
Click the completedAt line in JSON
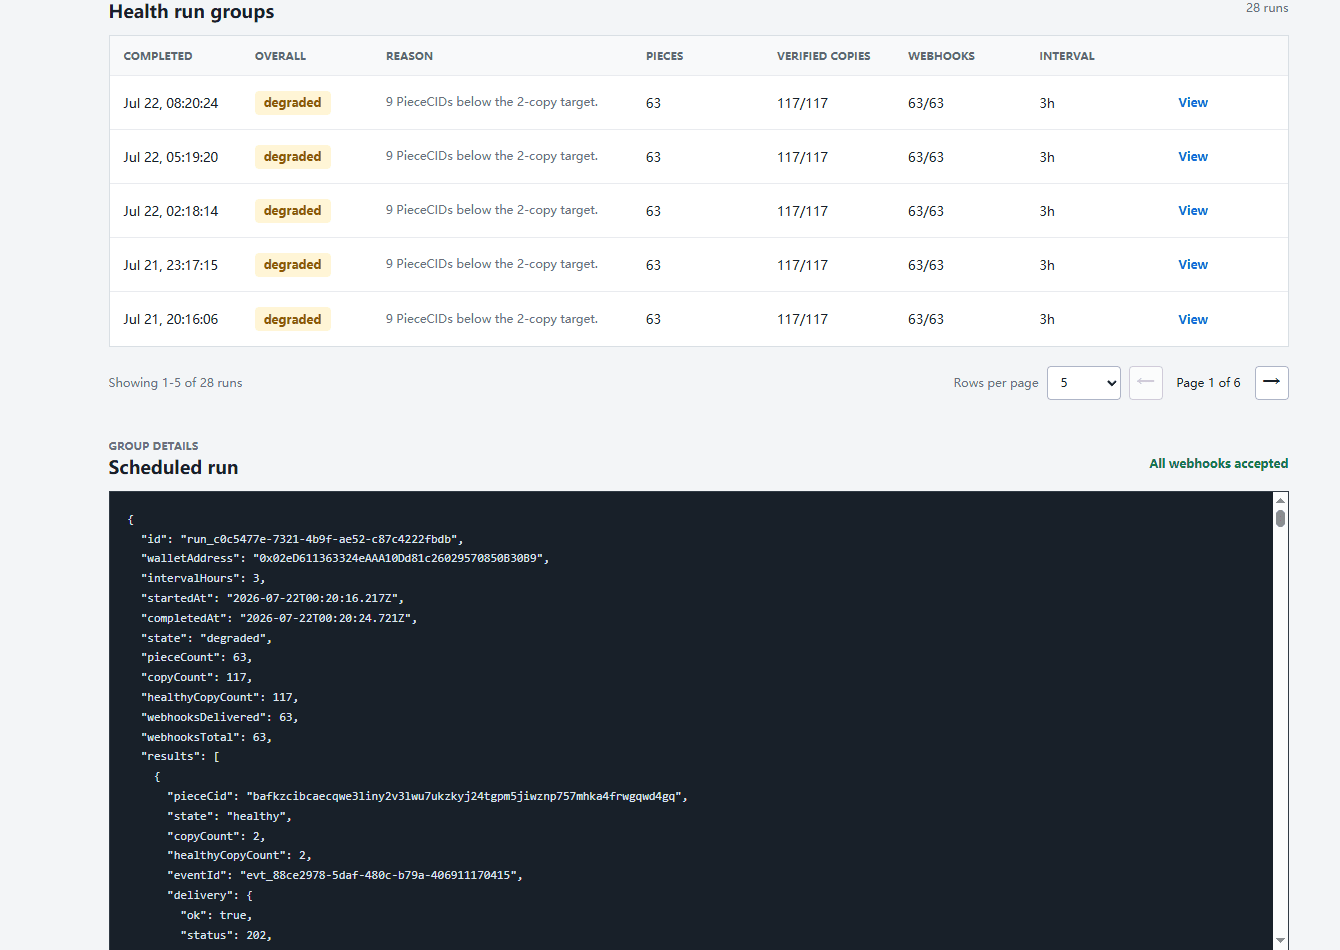pyautogui.click(x=279, y=618)
